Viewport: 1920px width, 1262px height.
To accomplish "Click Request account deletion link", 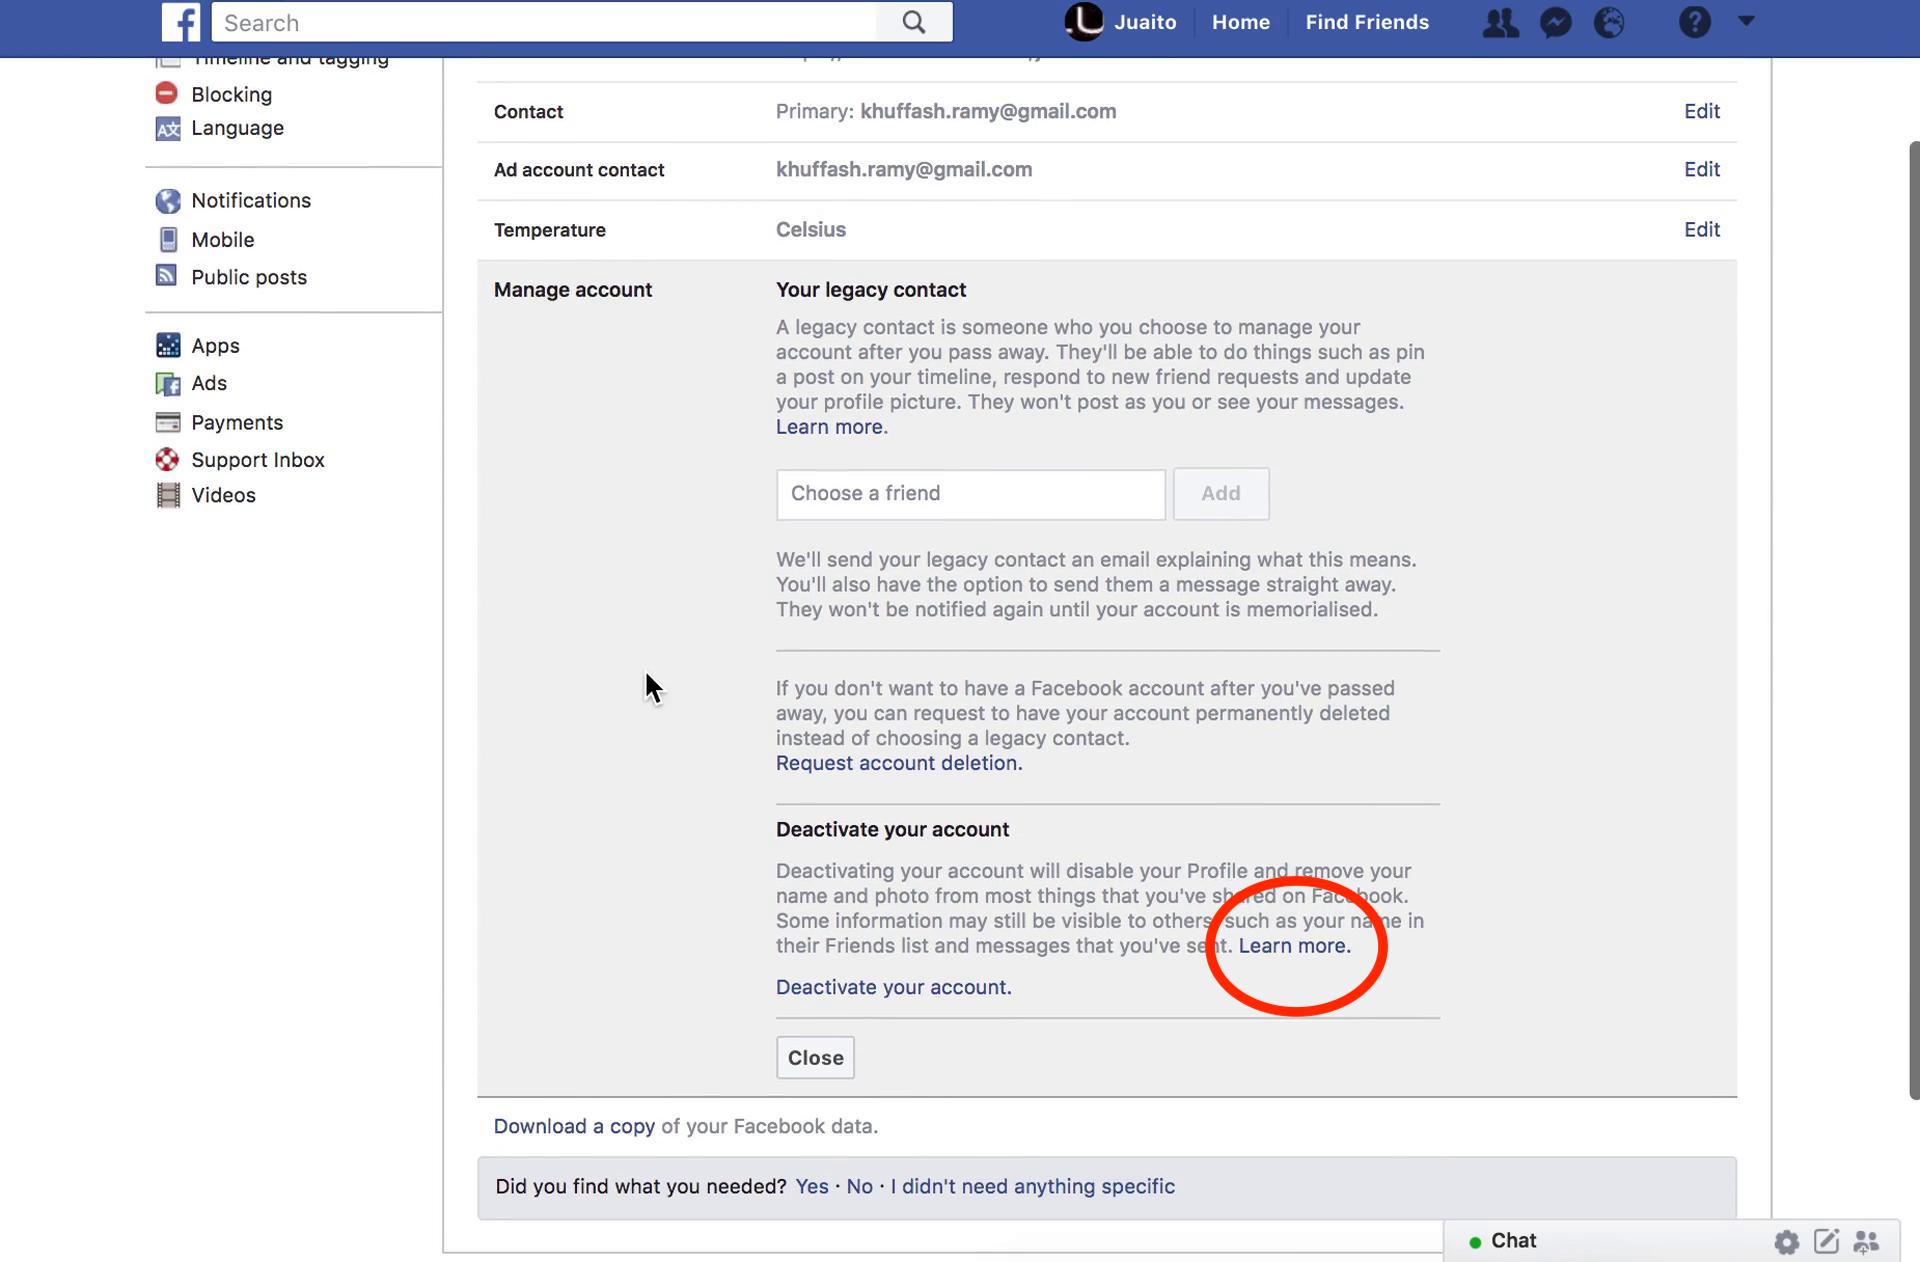I will tap(898, 763).
